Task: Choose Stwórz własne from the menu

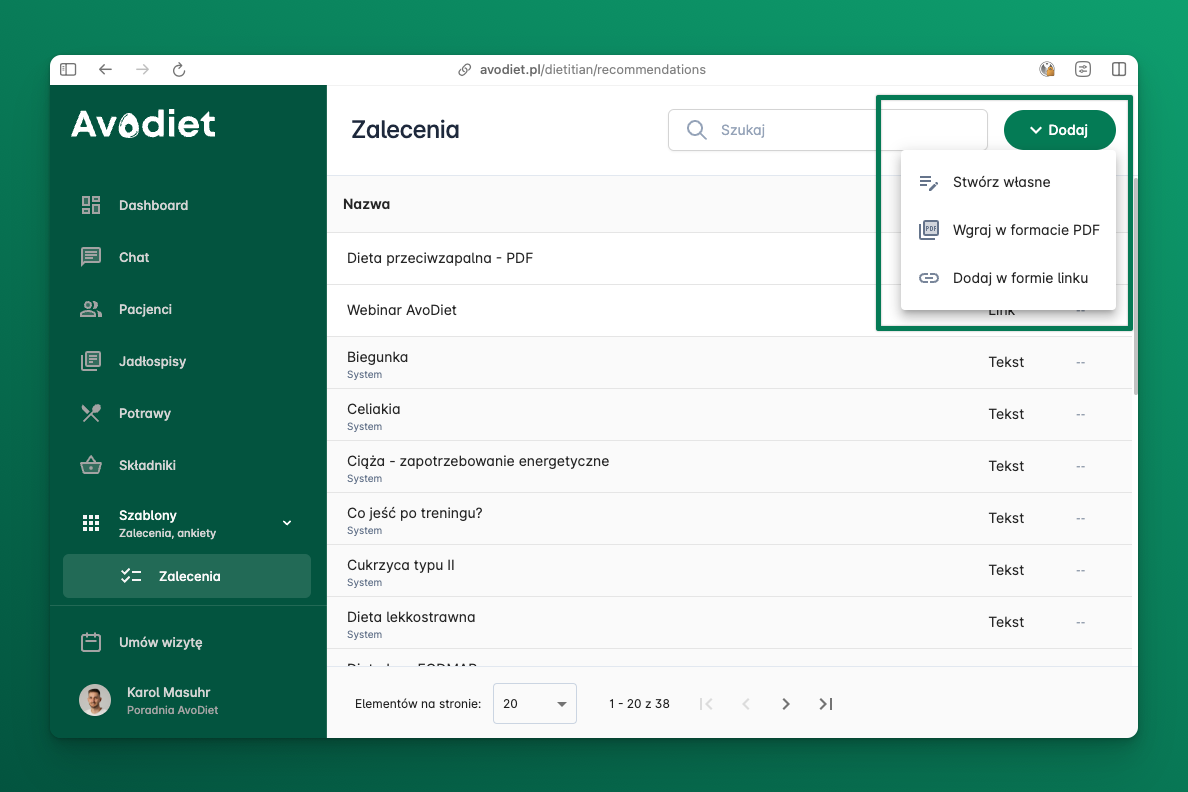Action: (1001, 182)
